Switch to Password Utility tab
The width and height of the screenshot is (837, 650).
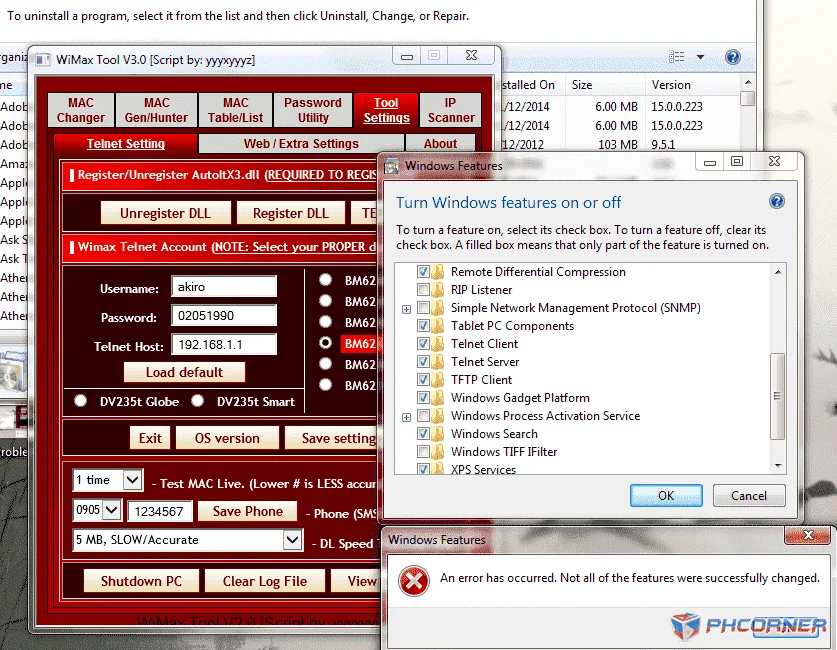[x=313, y=110]
